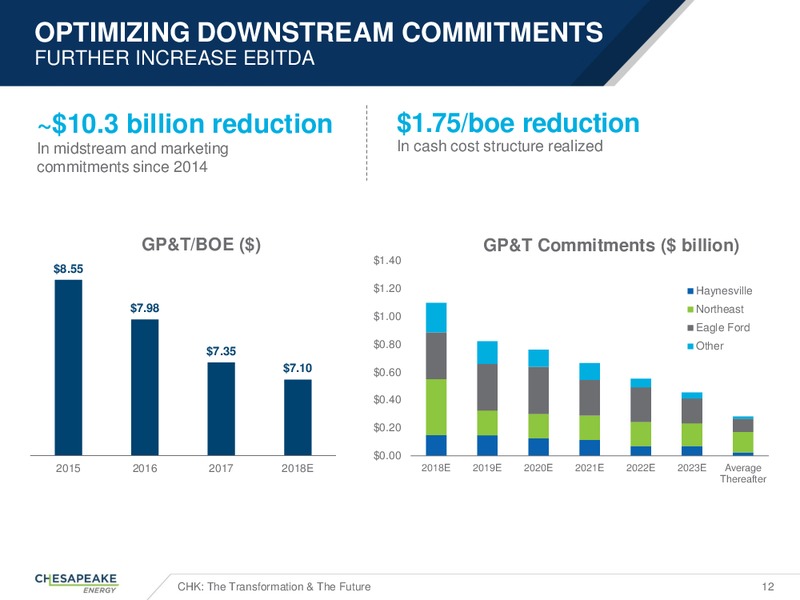
Task: Click the Haynesville legend color swatch
Action: click(x=691, y=291)
